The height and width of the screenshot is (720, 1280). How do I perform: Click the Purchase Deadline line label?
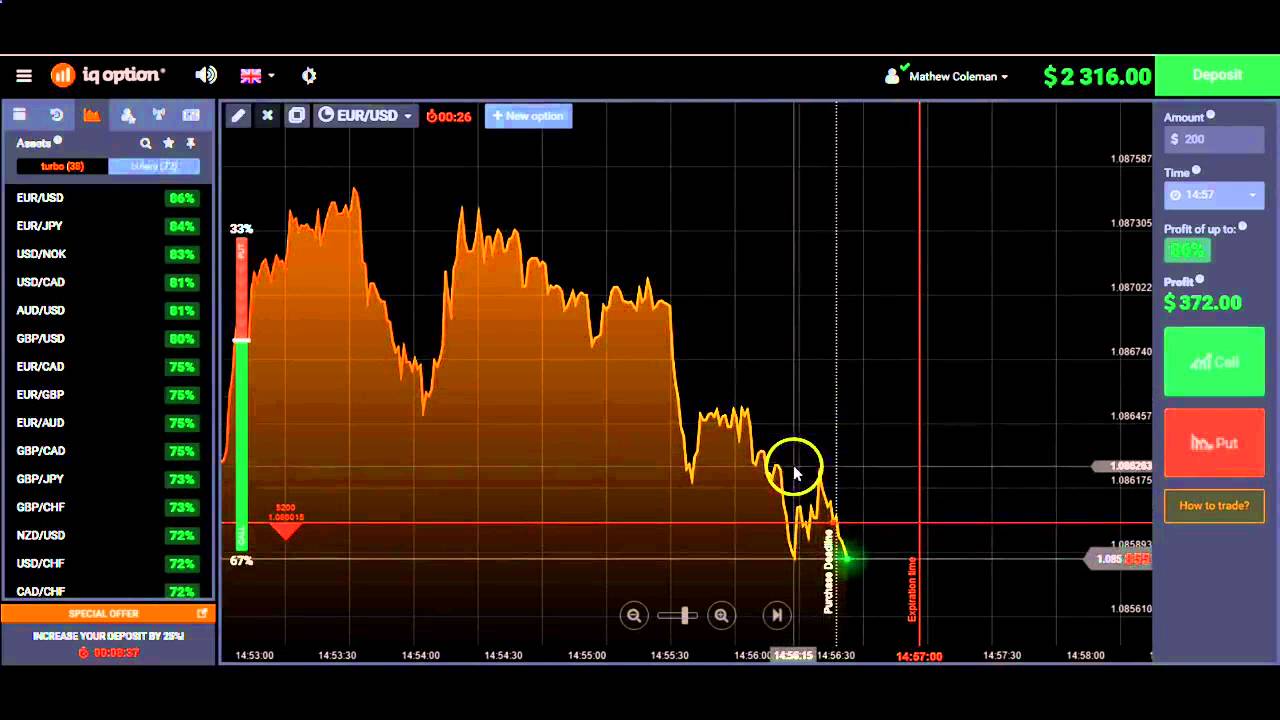click(x=828, y=572)
